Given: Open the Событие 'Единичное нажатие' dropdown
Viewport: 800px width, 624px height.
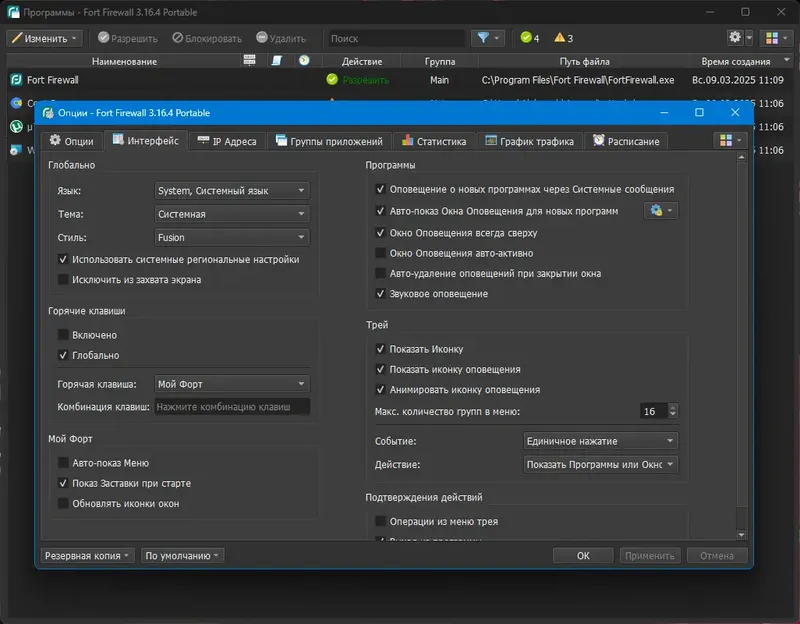Looking at the screenshot, I should [x=601, y=441].
